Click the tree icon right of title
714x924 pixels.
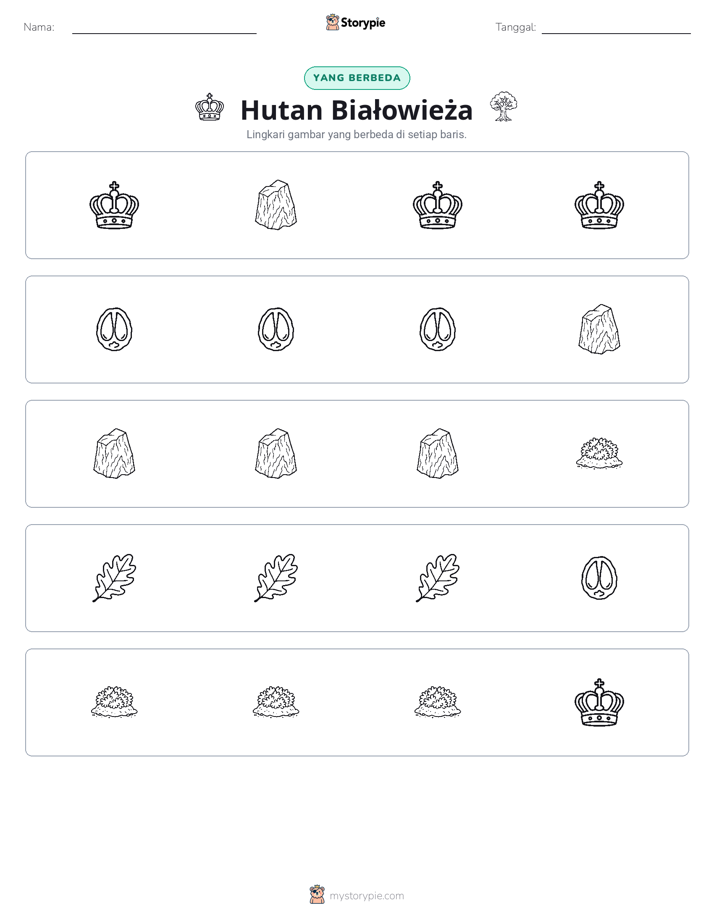coord(503,107)
